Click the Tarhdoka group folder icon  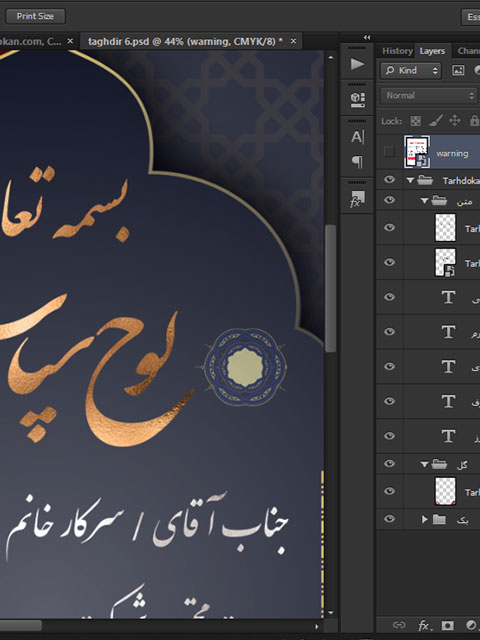pos(425,180)
